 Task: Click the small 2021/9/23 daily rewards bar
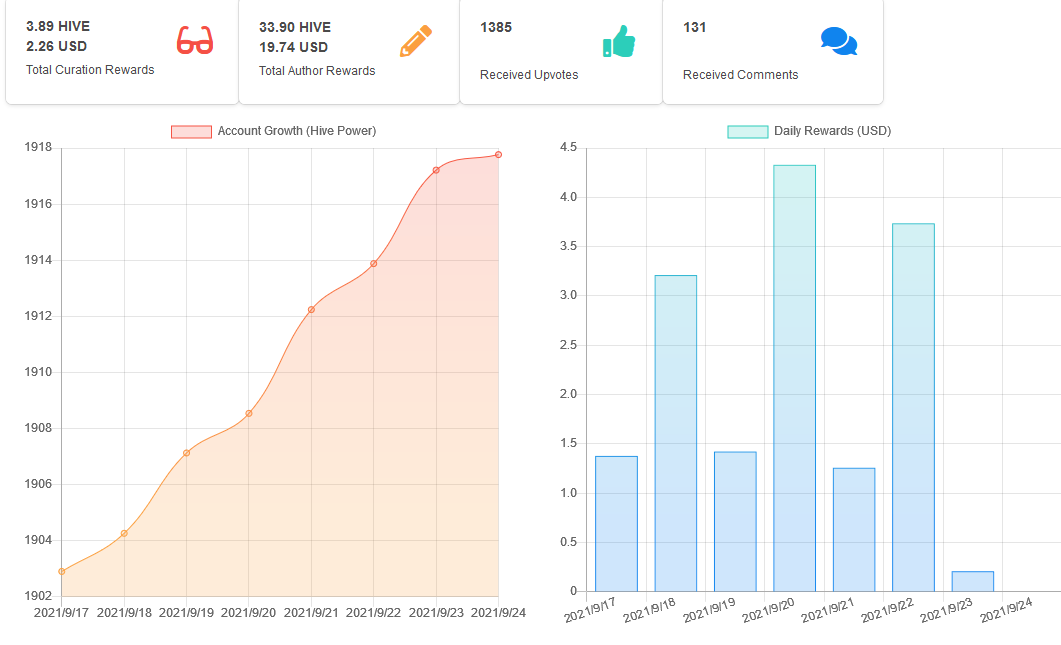[x=972, y=581]
